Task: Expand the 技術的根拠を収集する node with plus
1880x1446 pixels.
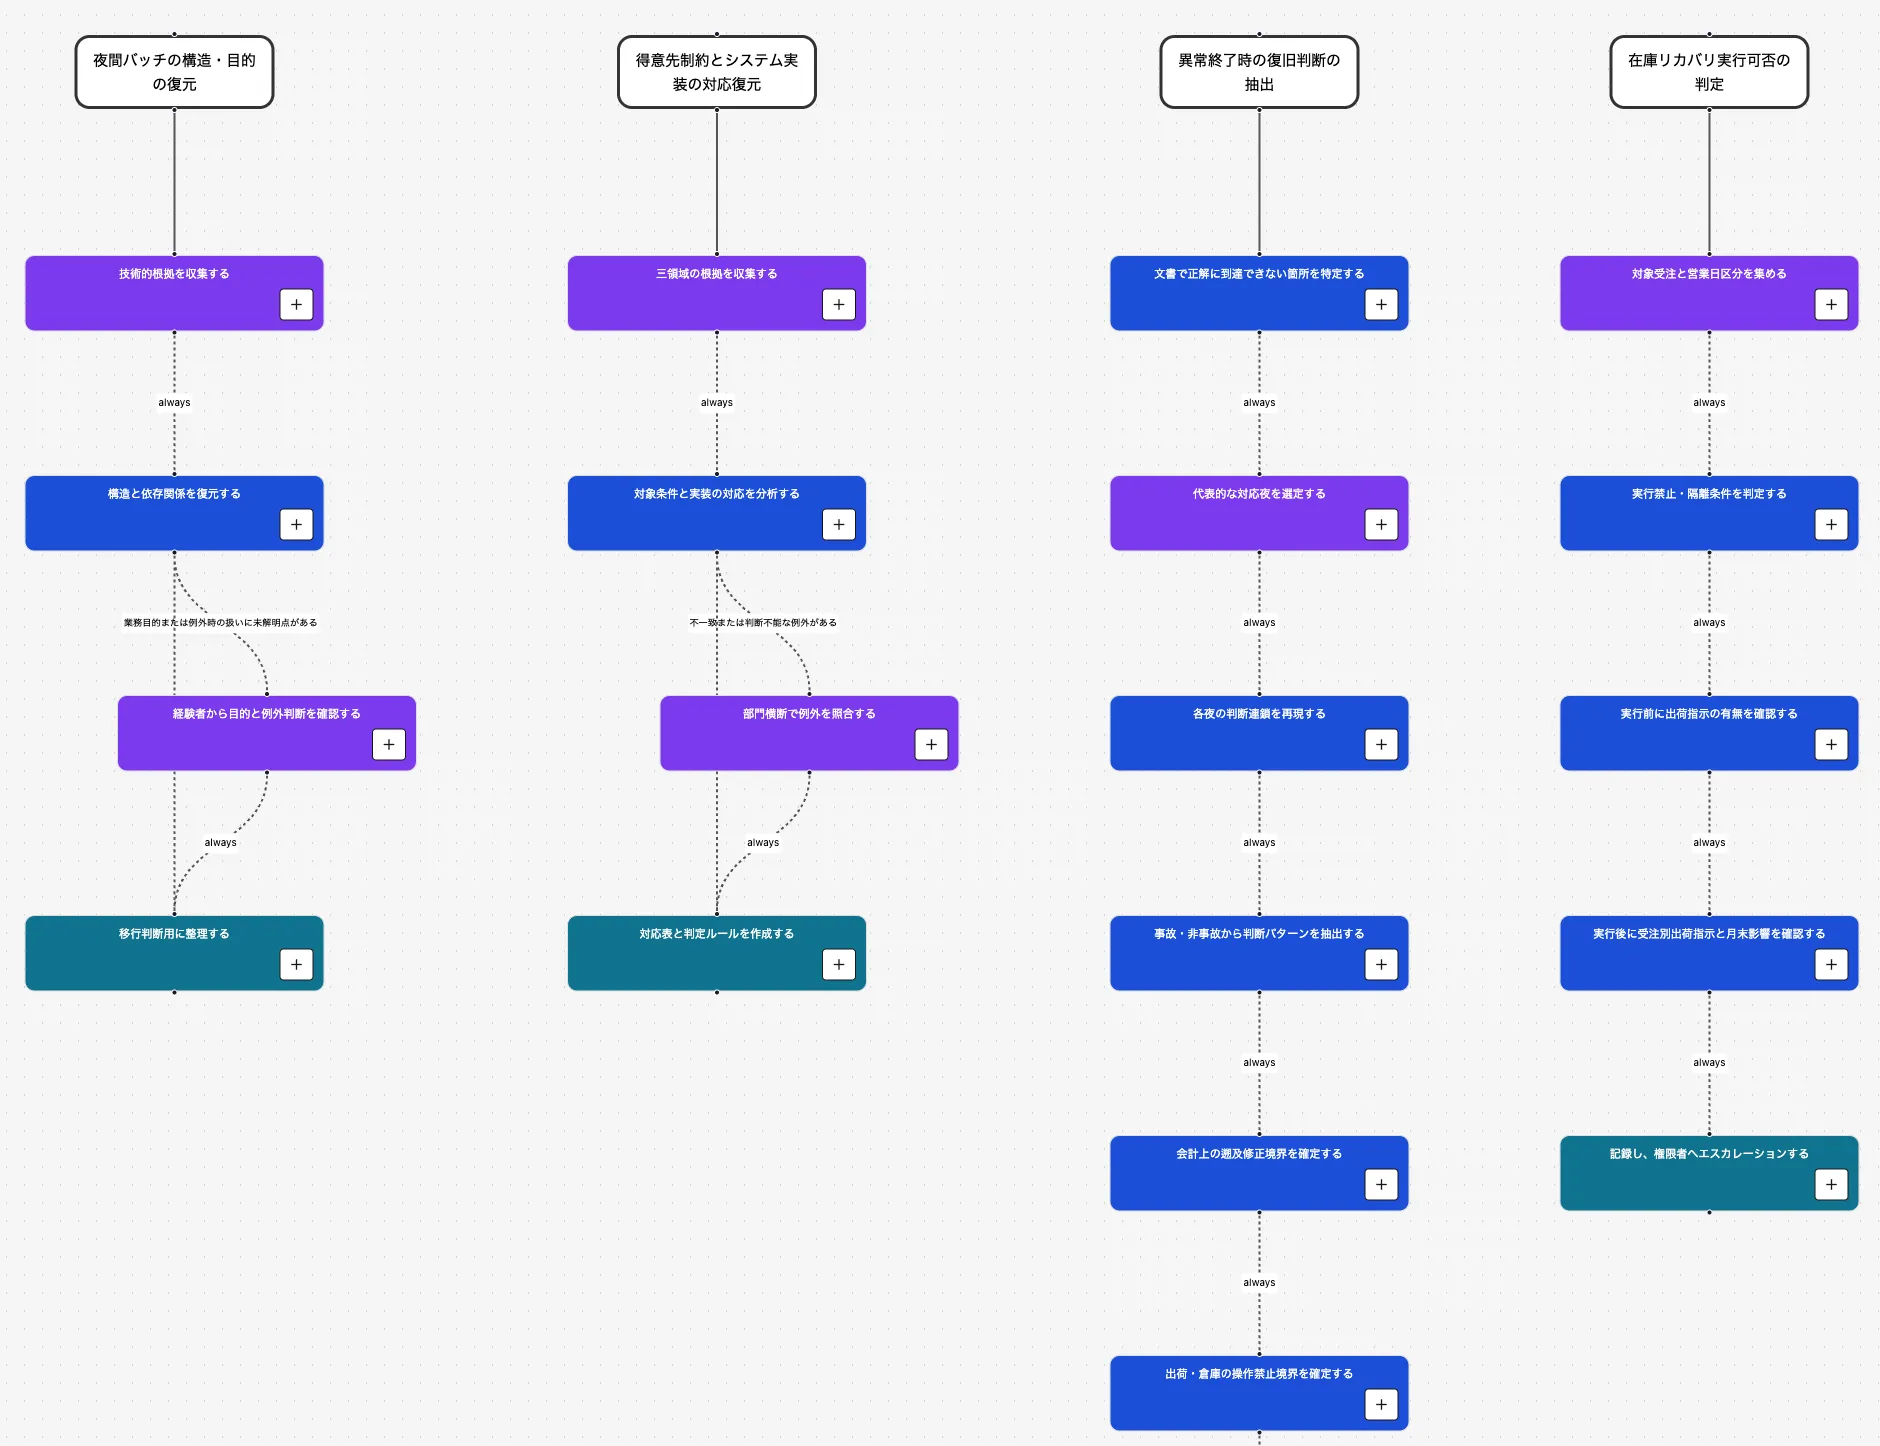Action: click(x=296, y=304)
